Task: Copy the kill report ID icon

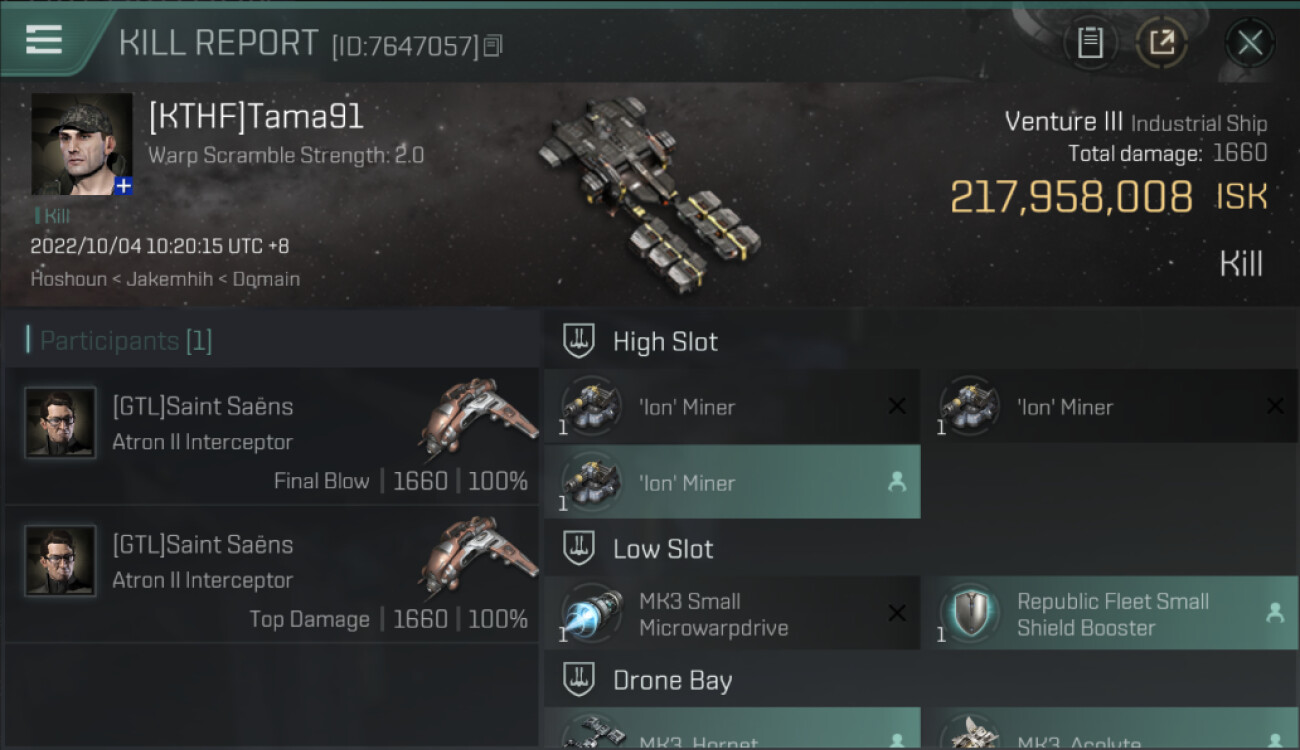Action: pyautogui.click(x=493, y=46)
